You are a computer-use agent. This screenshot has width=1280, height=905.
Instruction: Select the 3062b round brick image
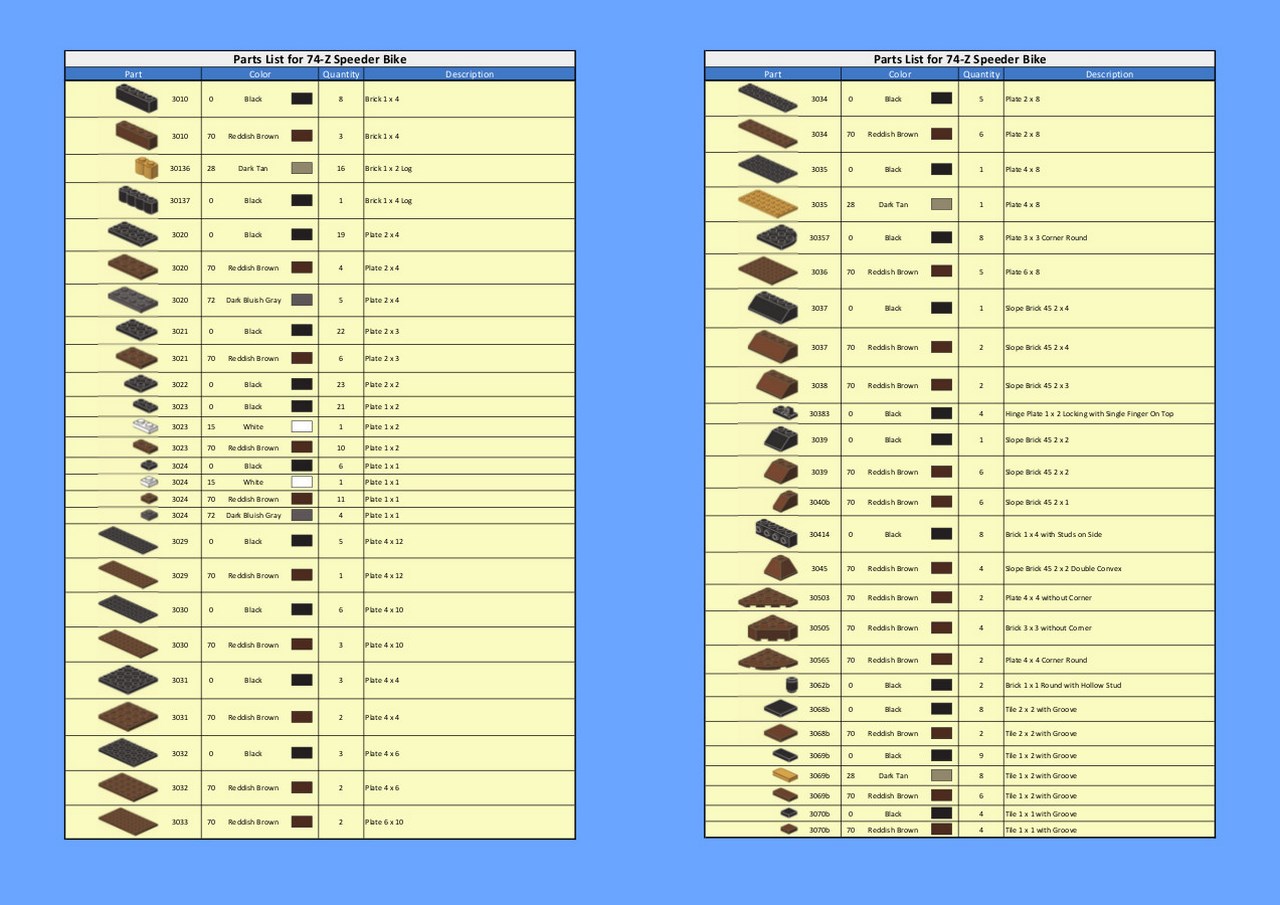coord(791,685)
